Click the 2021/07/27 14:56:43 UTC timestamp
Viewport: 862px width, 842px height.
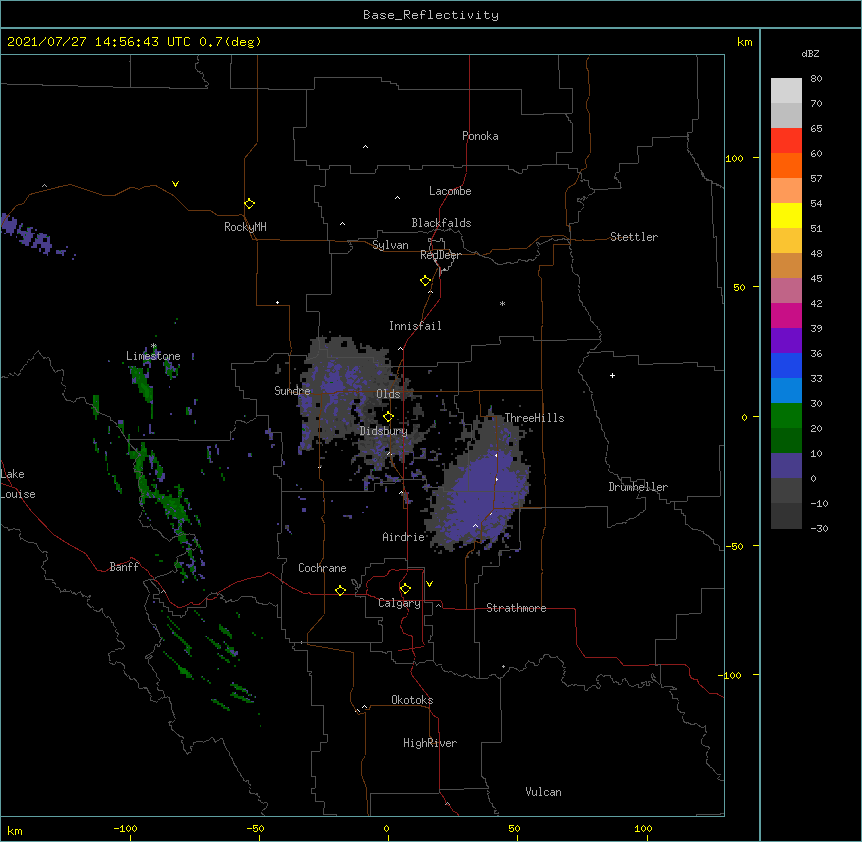(99, 42)
